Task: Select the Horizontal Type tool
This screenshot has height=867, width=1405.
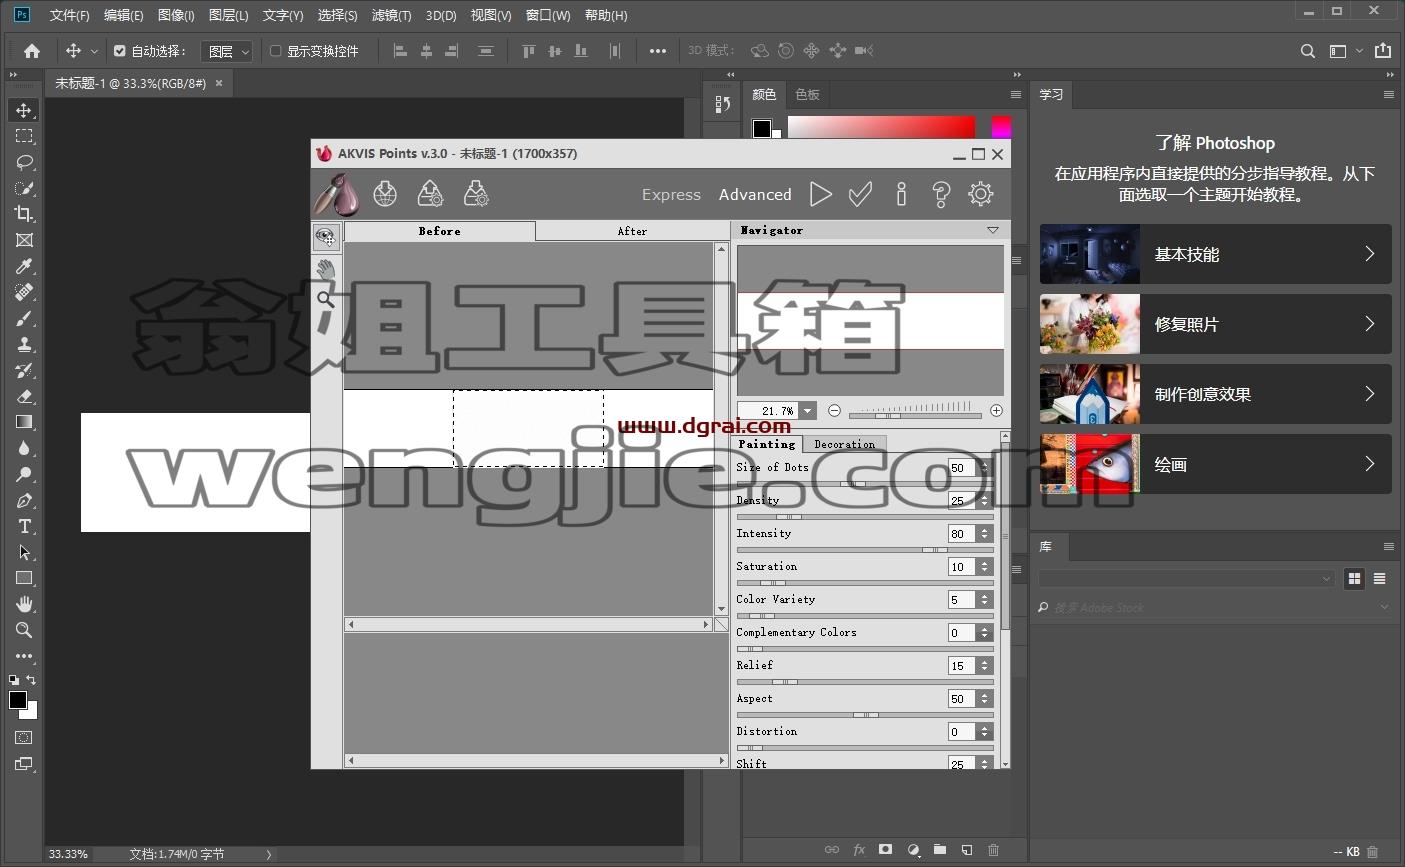Action: [x=24, y=526]
